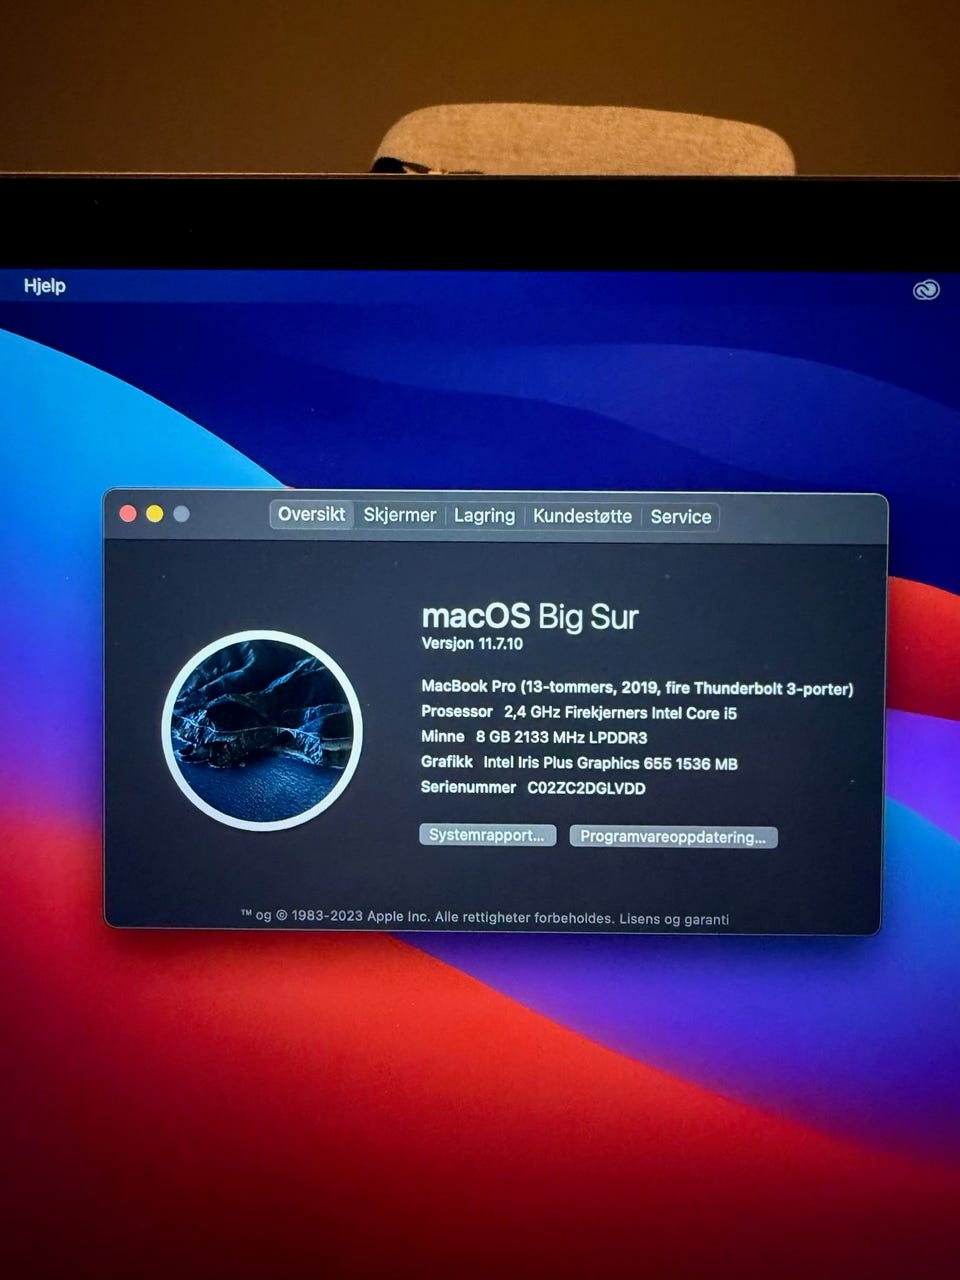The image size is (960, 1280).
Task: Select the Service tab
Action: click(680, 517)
